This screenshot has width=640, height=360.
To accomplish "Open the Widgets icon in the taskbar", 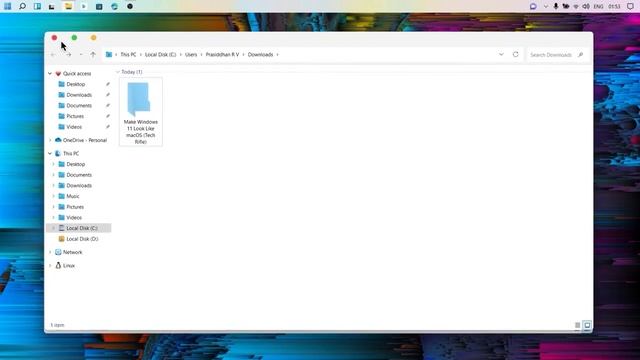I will click(x=37, y=6).
